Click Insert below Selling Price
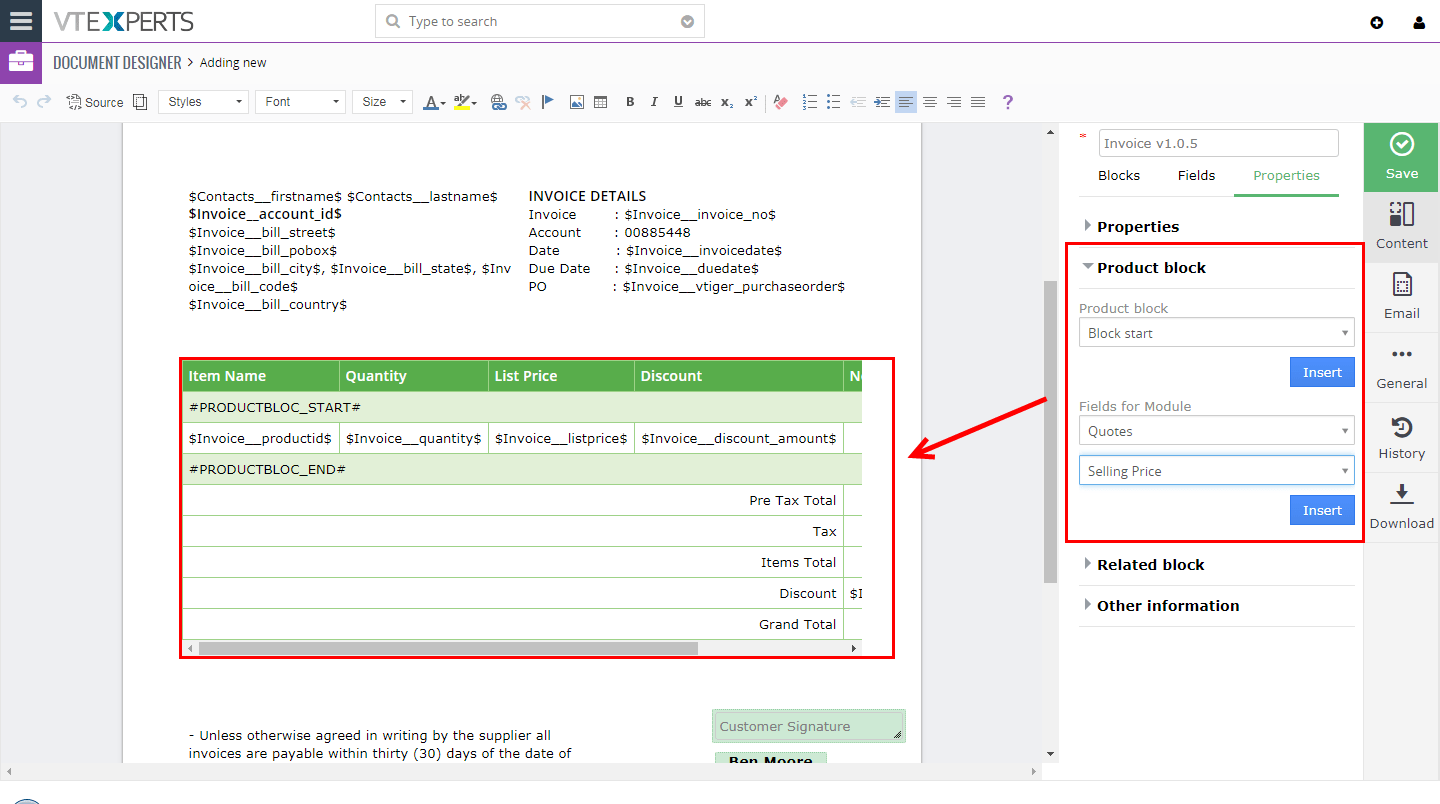 pyautogui.click(x=1322, y=510)
